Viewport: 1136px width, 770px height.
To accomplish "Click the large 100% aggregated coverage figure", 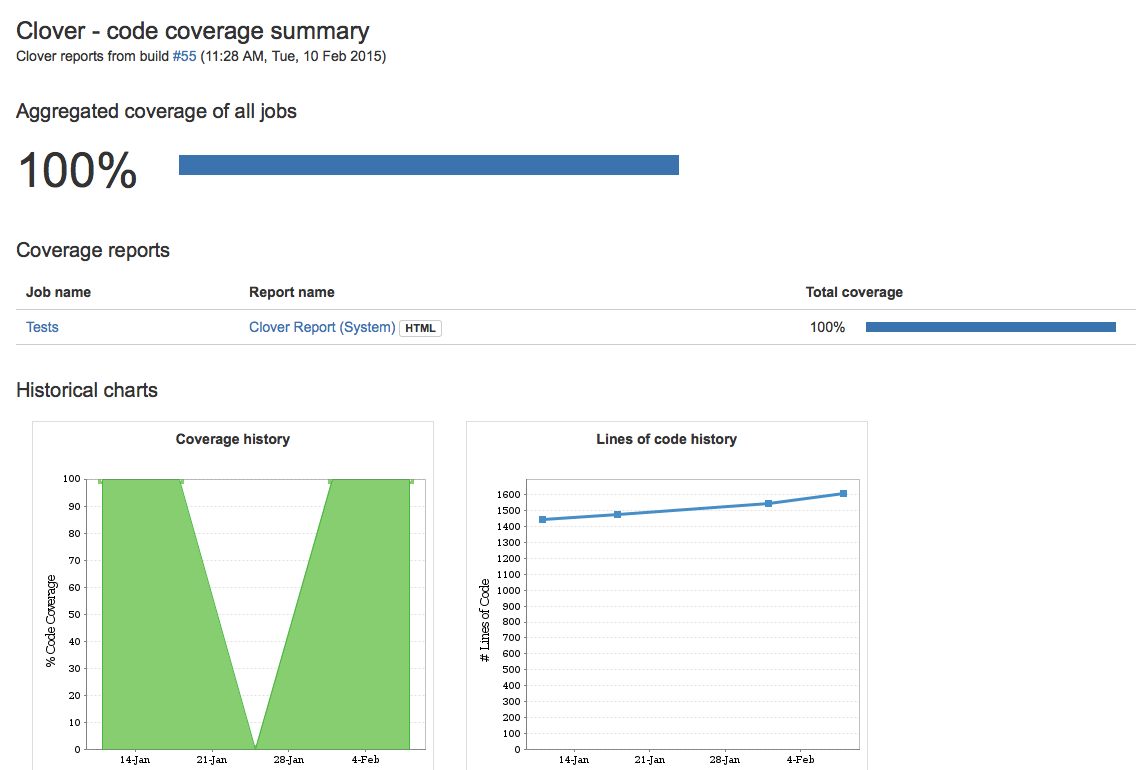I will (x=77, y=170).
